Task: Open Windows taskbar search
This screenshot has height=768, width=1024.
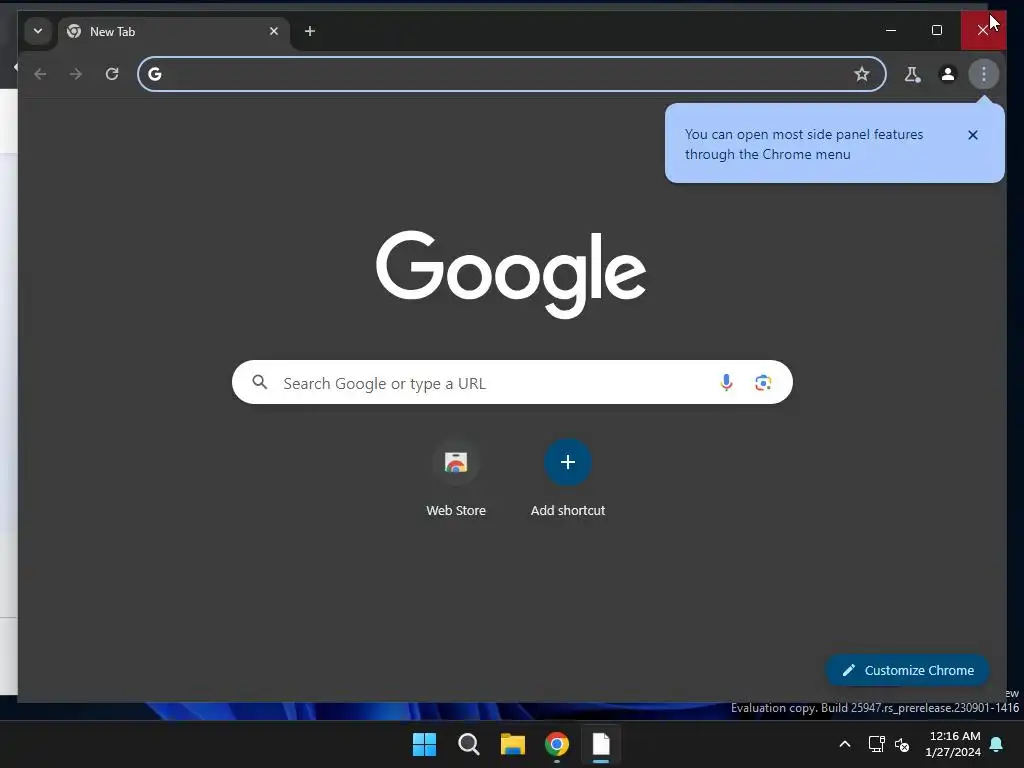Action: tap(468, 744)
